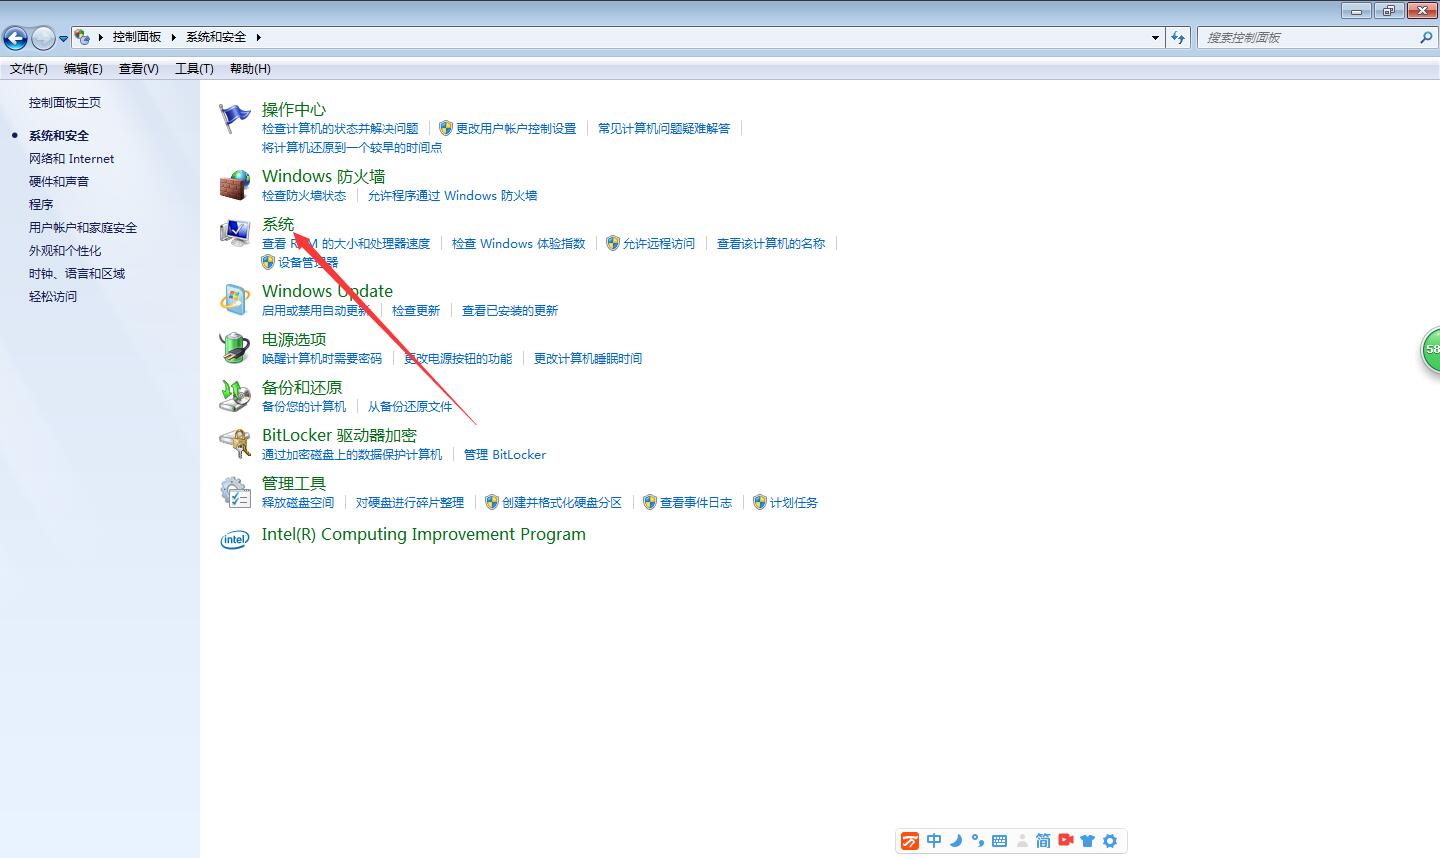Screen dimensions: 1440x858
Task: Click 创建并格式化硬盘分区 link
Action: [562, 503]
